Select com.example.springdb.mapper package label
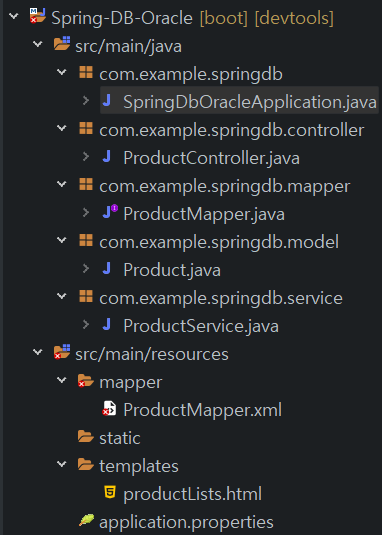This screenshot has height=535, width=382. 224,186
